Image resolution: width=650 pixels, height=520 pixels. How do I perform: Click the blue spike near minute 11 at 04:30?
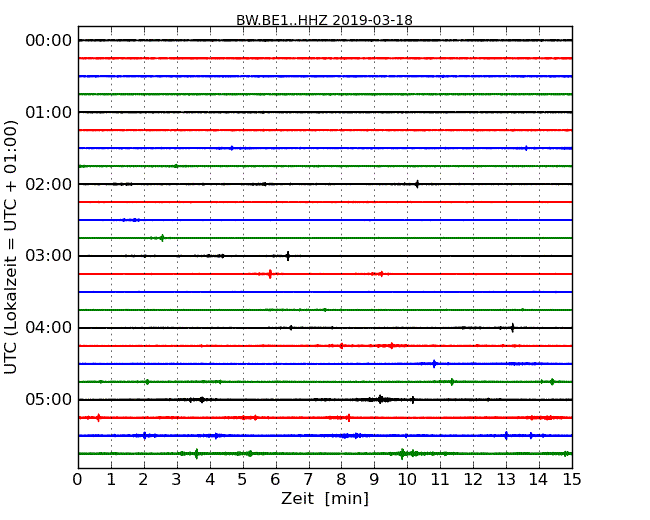[434, 364]
